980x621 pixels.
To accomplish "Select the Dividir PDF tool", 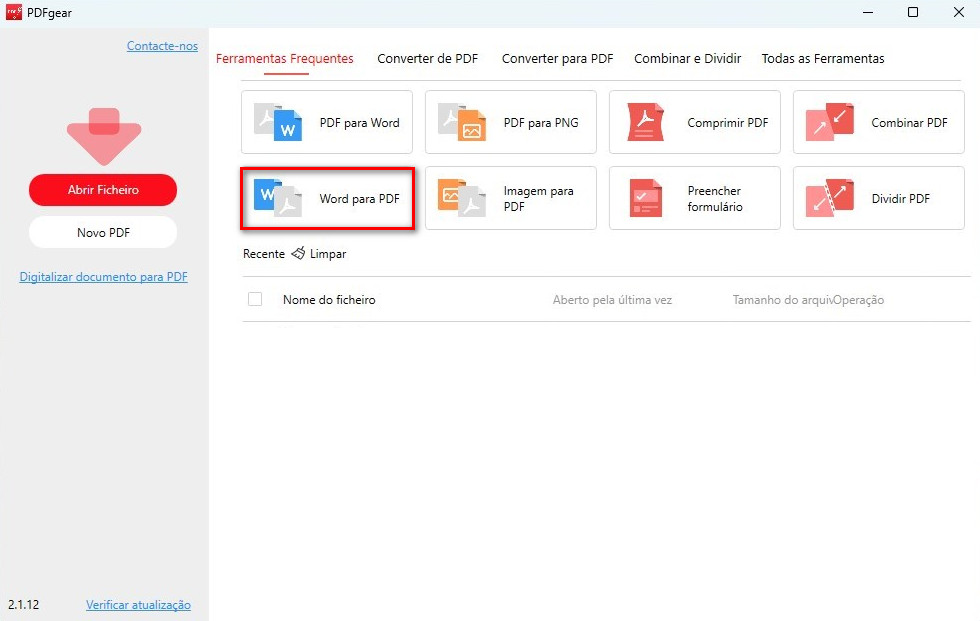I will 877,198.
